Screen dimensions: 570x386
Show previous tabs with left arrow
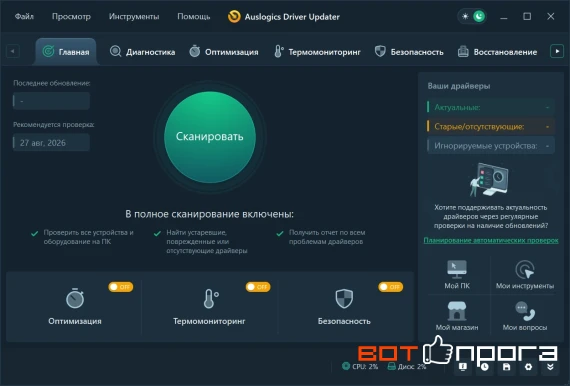[13, 52]
